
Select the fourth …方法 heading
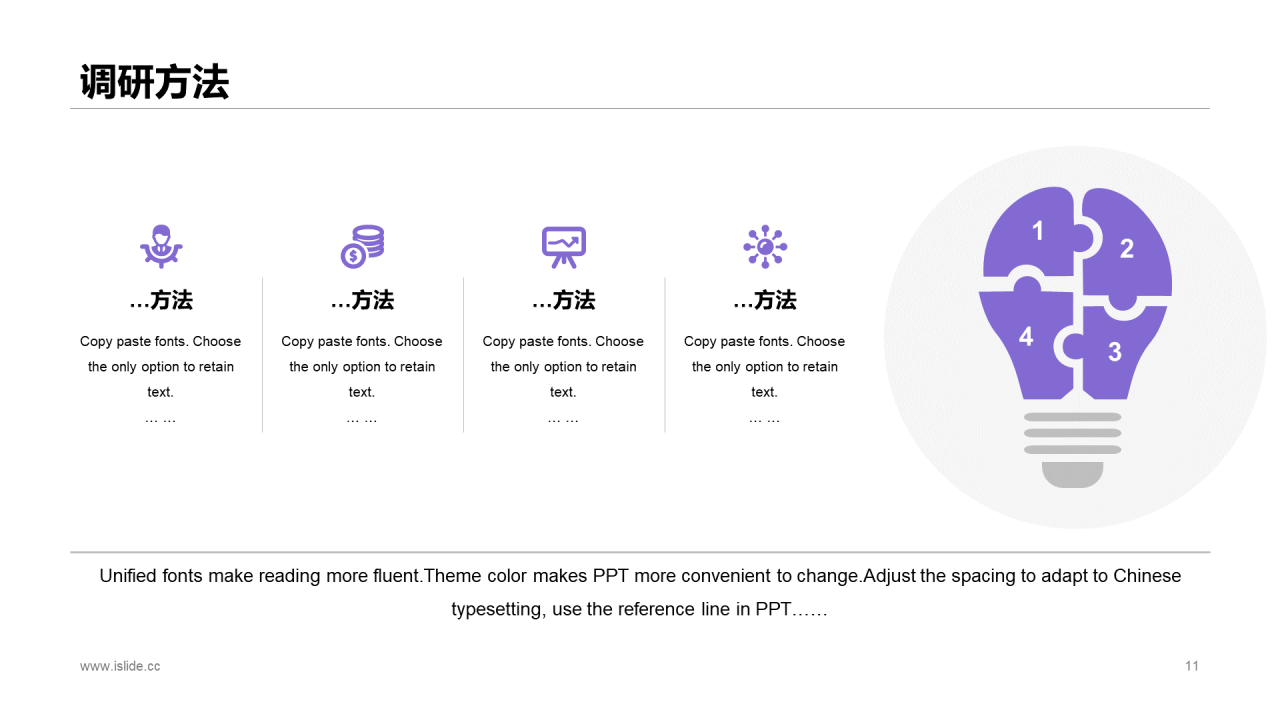click(x=765, y=300)
